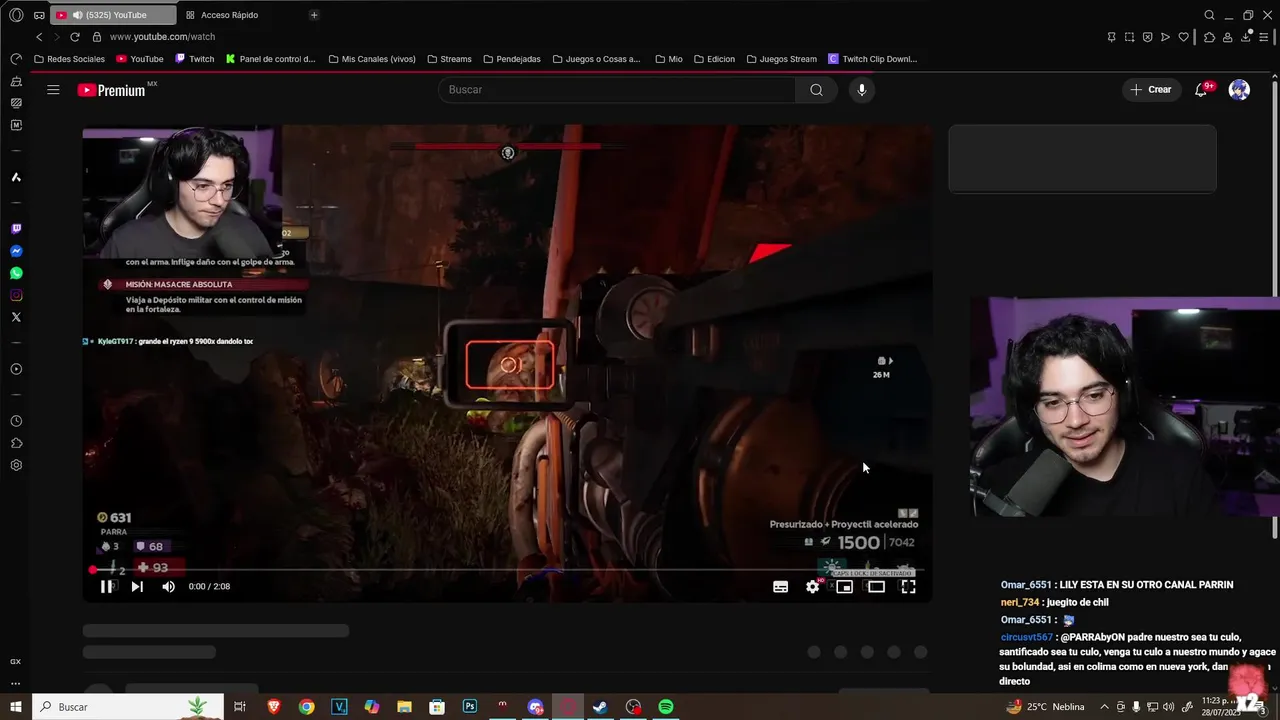Open Spotify from the taskbar
Image resolution: width=1280 pixels, height=720 pixels.
click(666, 707)
